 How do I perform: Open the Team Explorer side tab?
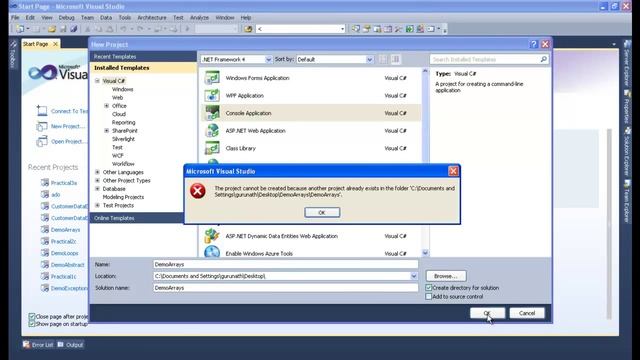pyautogui.click(x=627, y=201)
